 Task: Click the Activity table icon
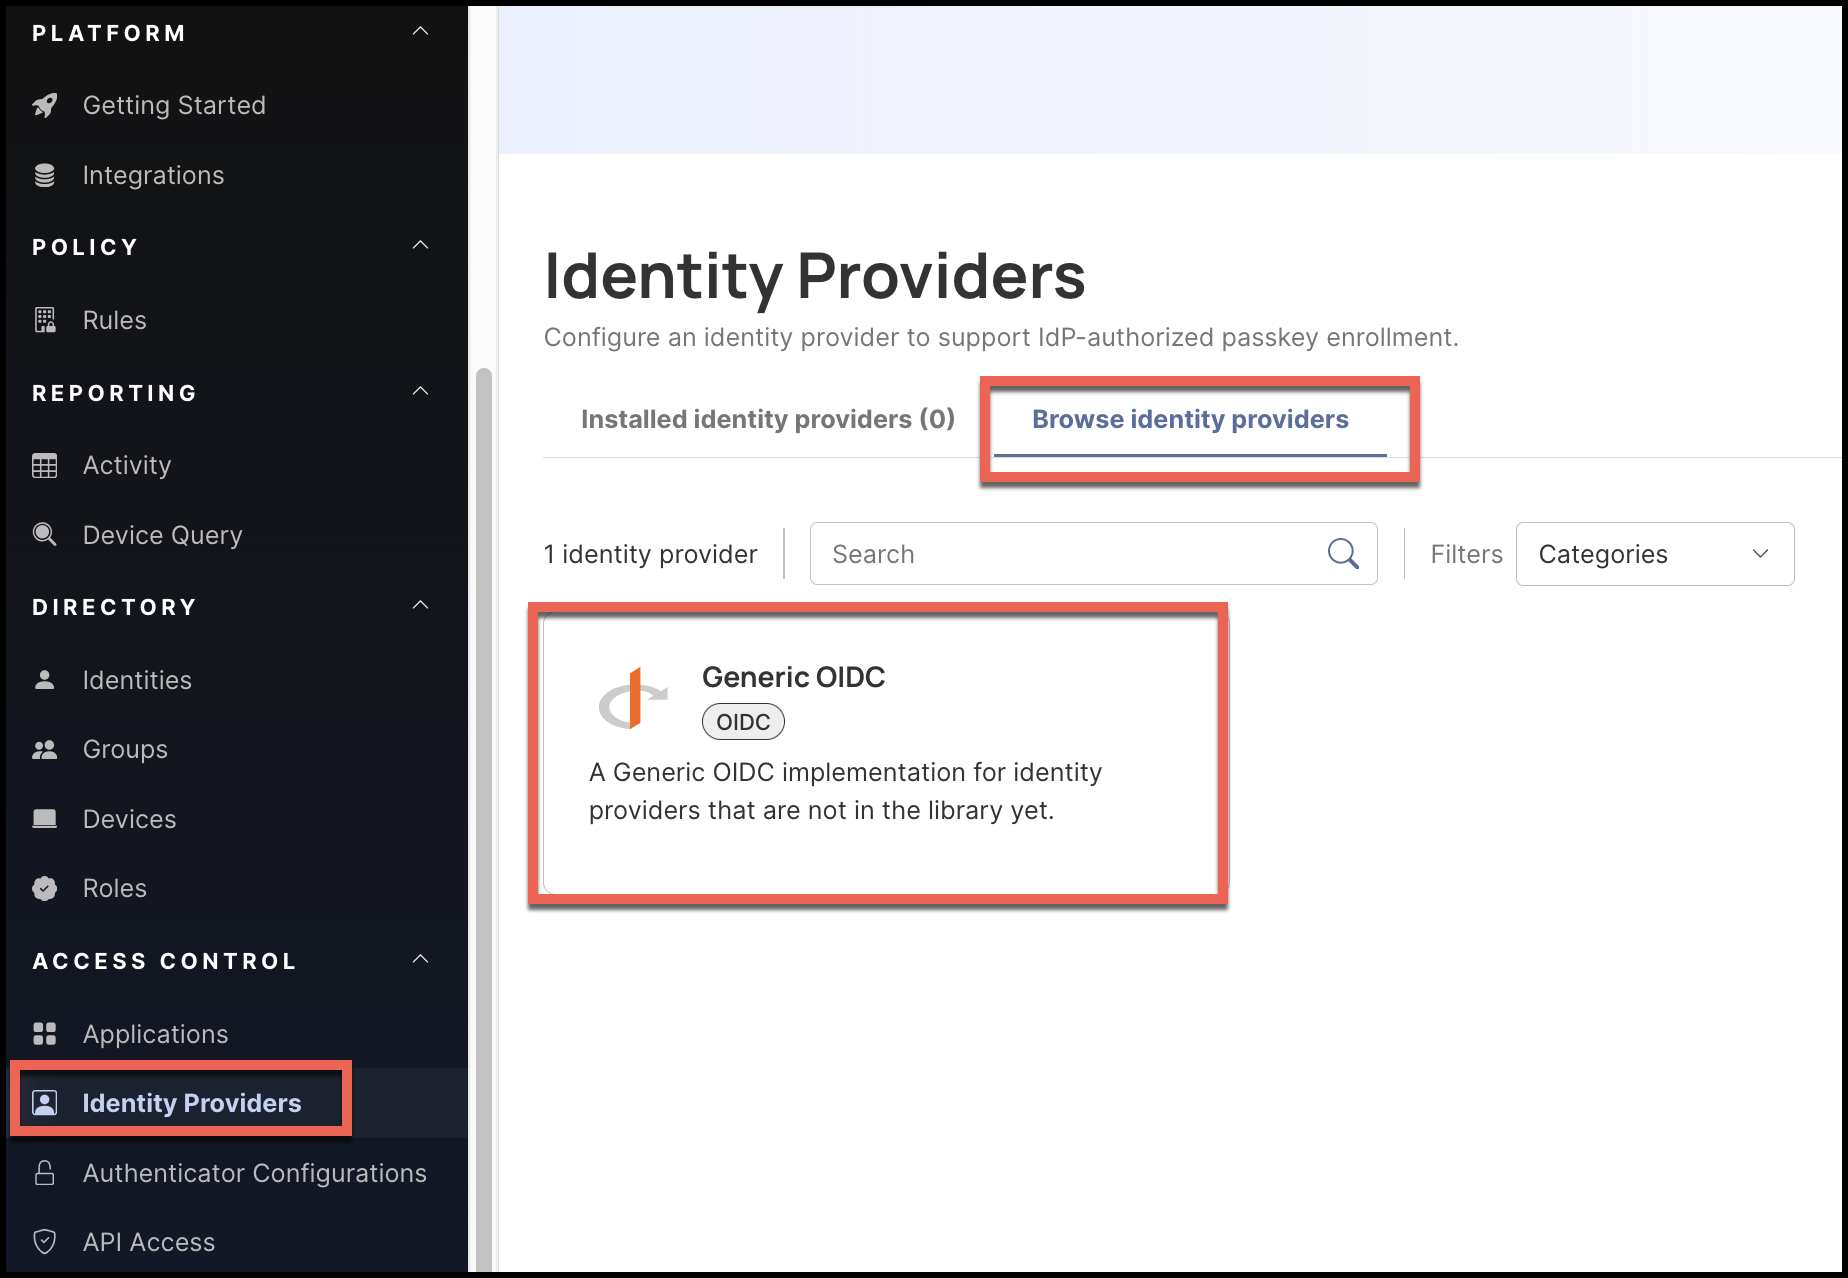45,465
